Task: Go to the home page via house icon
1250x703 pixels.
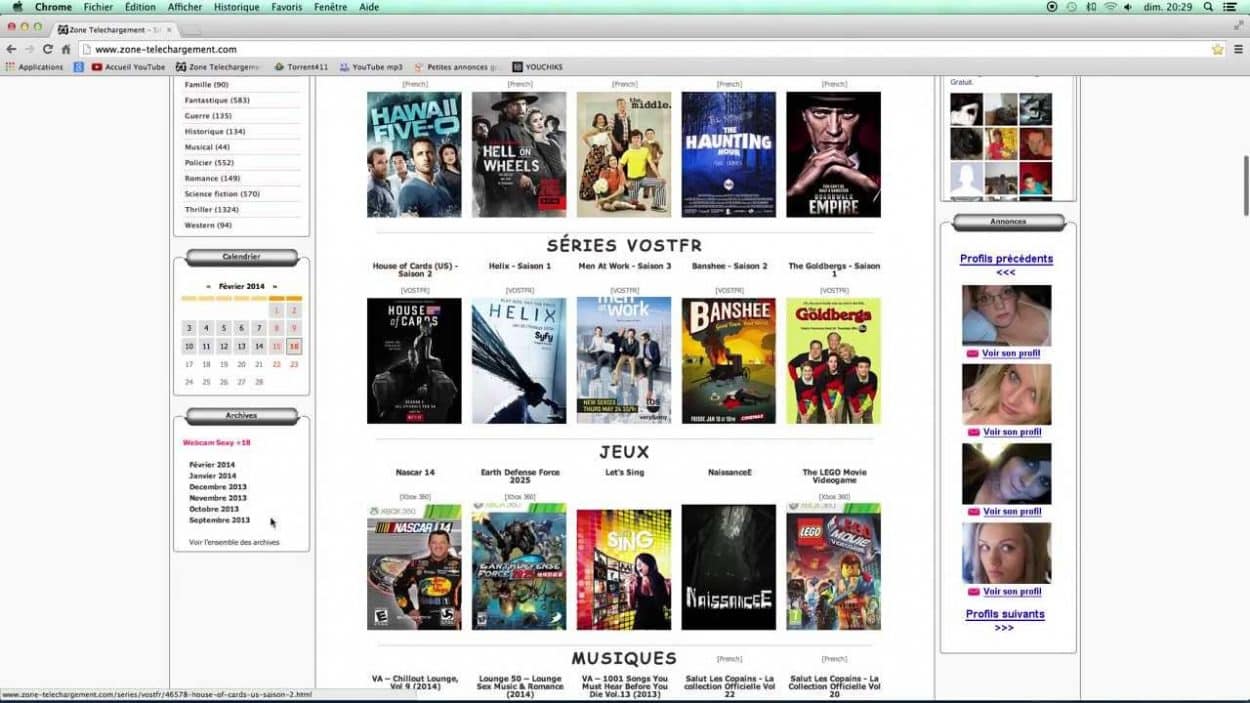Action: (66, 49)
